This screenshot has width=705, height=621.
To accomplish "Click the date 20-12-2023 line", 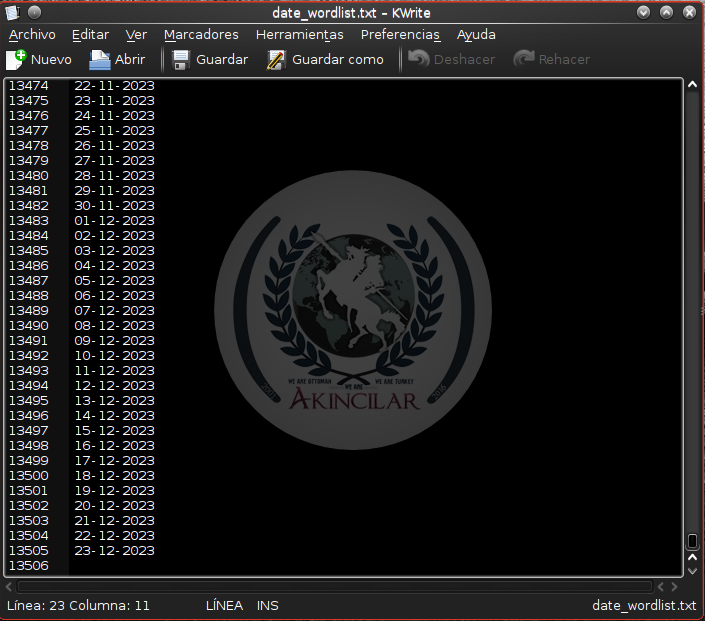I will [x=114, y=505].
